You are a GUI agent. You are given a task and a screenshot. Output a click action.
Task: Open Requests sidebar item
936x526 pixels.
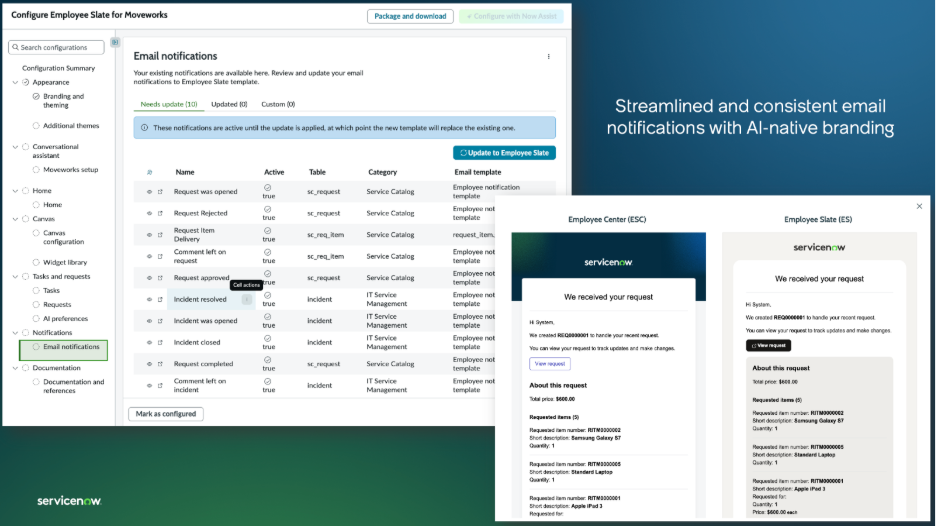tap(57, 304)
